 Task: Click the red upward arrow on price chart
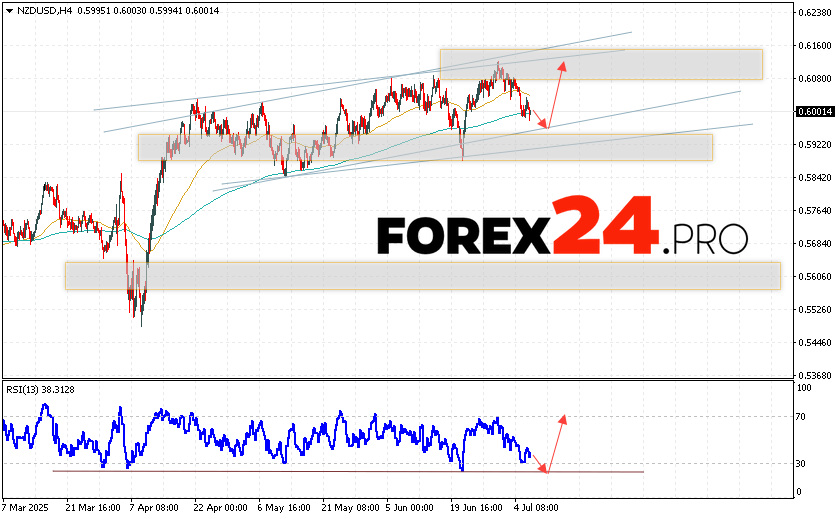556,94
